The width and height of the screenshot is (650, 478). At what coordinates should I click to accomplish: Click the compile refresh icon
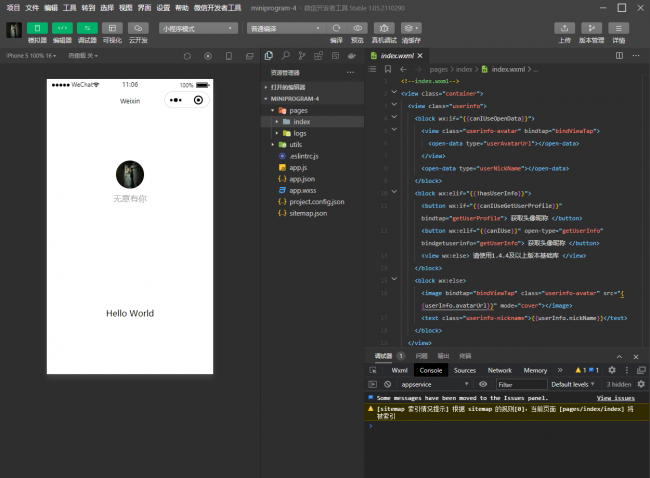pyautogui.click(x=336, y=28)
